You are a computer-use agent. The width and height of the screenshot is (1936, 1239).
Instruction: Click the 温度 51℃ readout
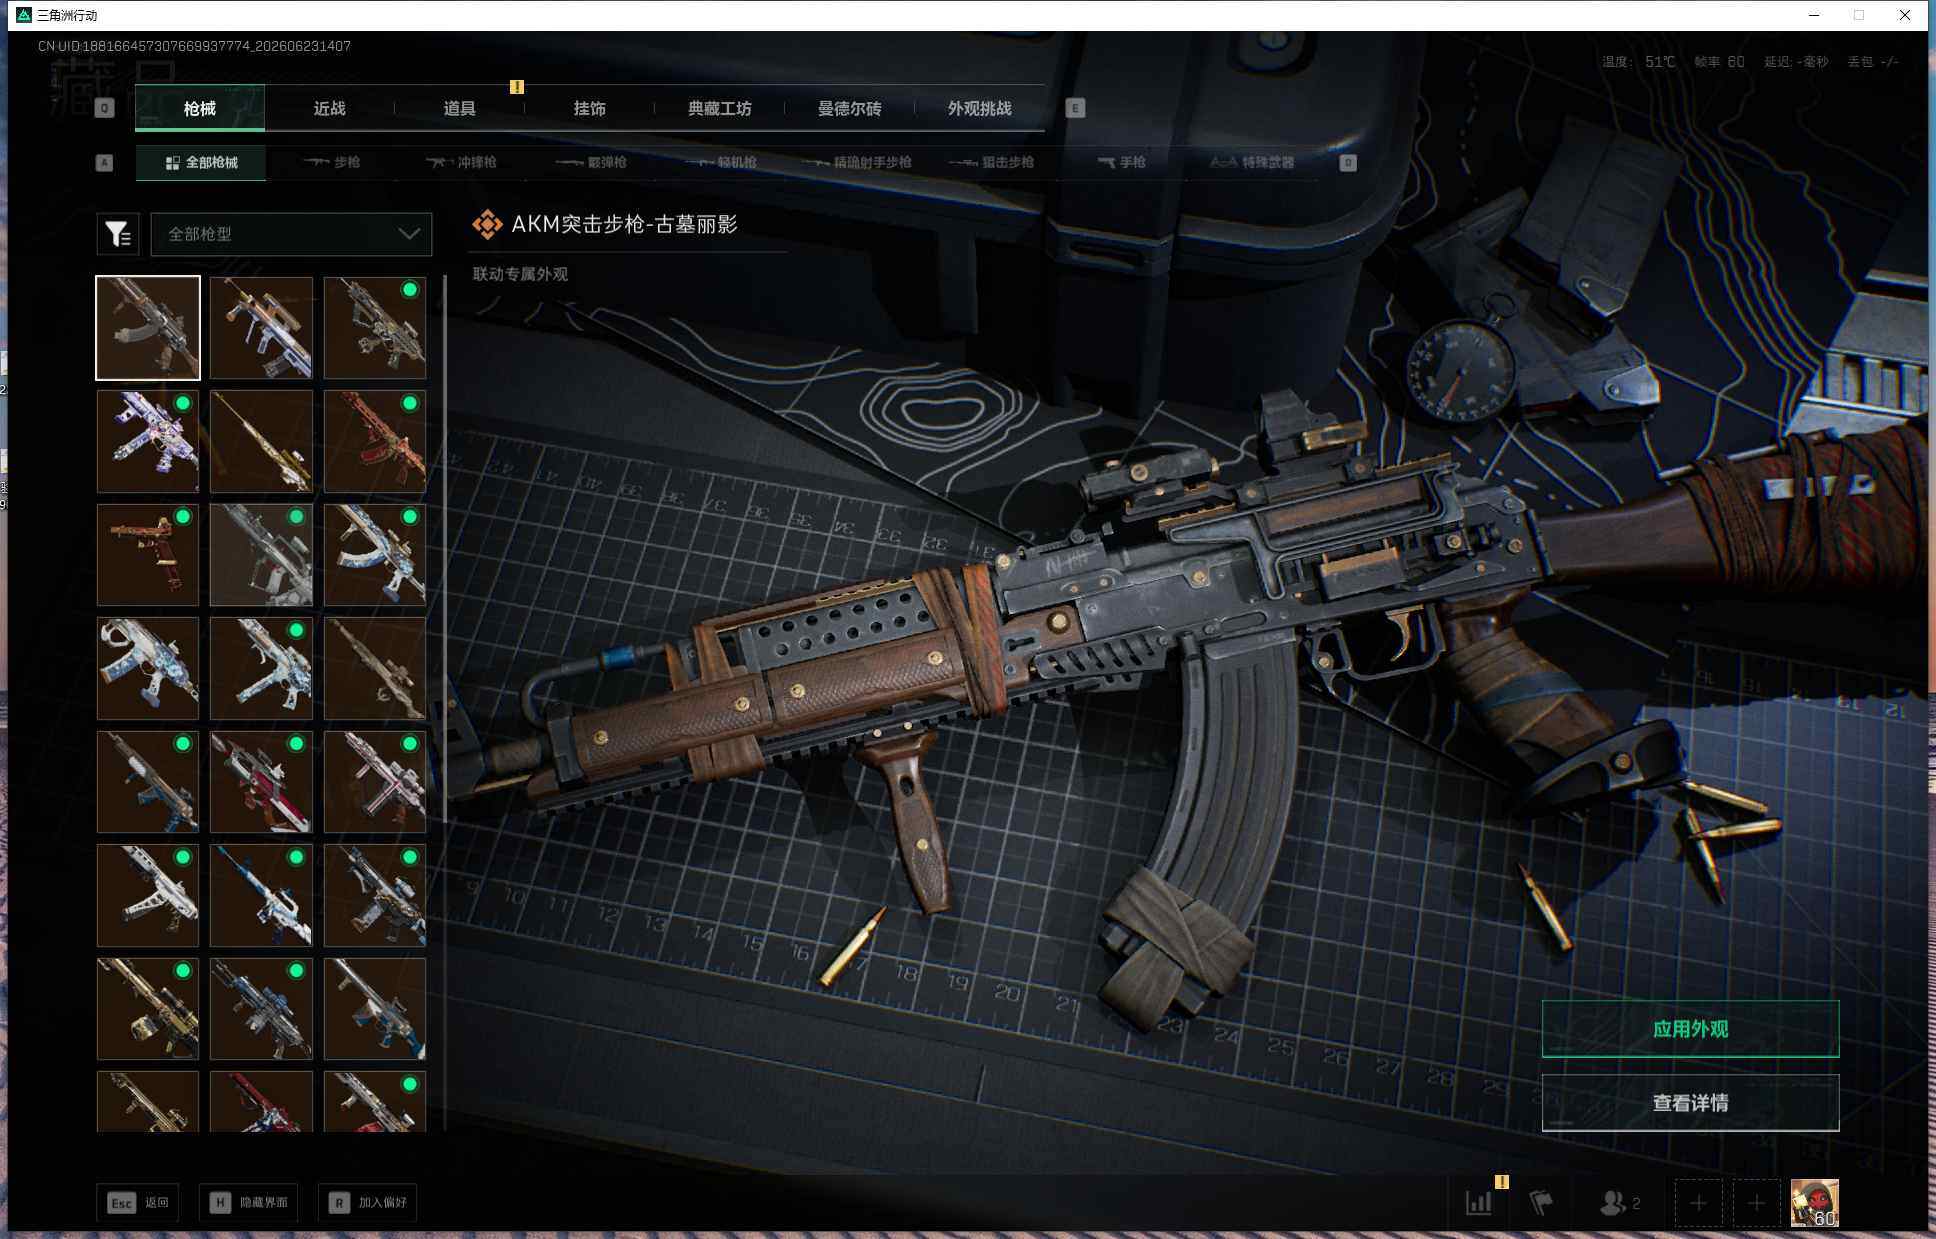point(1638,62)
